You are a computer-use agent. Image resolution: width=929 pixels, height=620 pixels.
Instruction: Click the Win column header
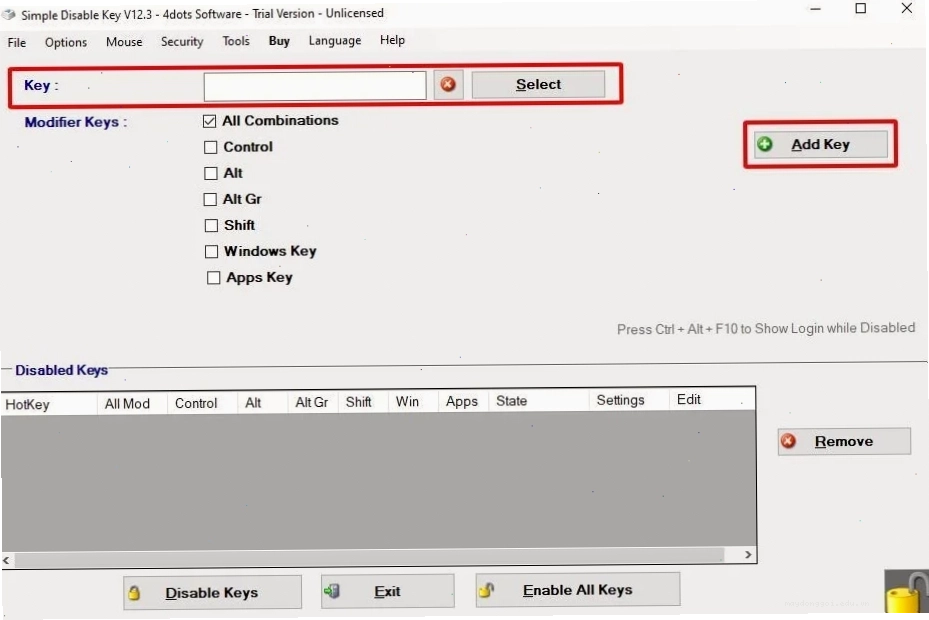[414, 401]
